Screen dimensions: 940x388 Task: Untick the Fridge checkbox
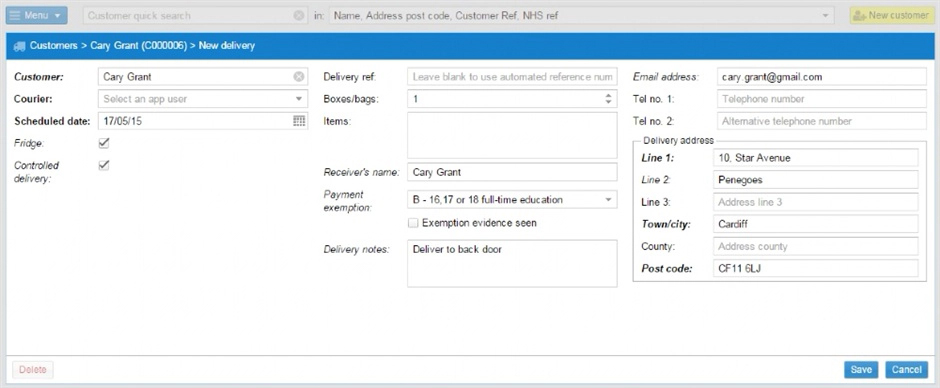104,143
